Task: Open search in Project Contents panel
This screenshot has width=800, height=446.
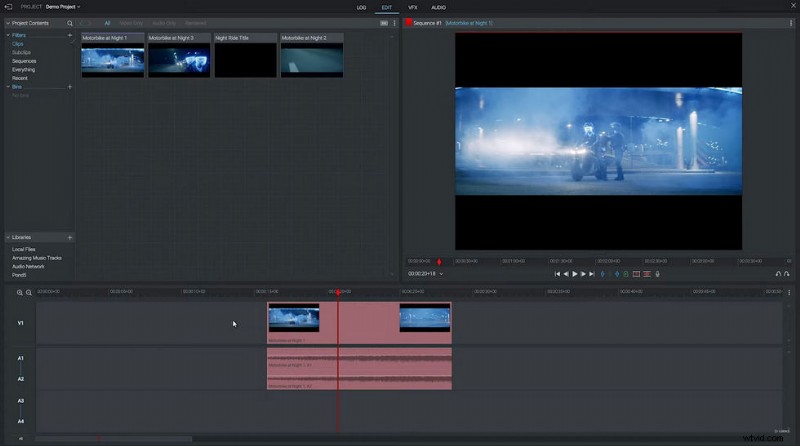Action: pos(70,23)
